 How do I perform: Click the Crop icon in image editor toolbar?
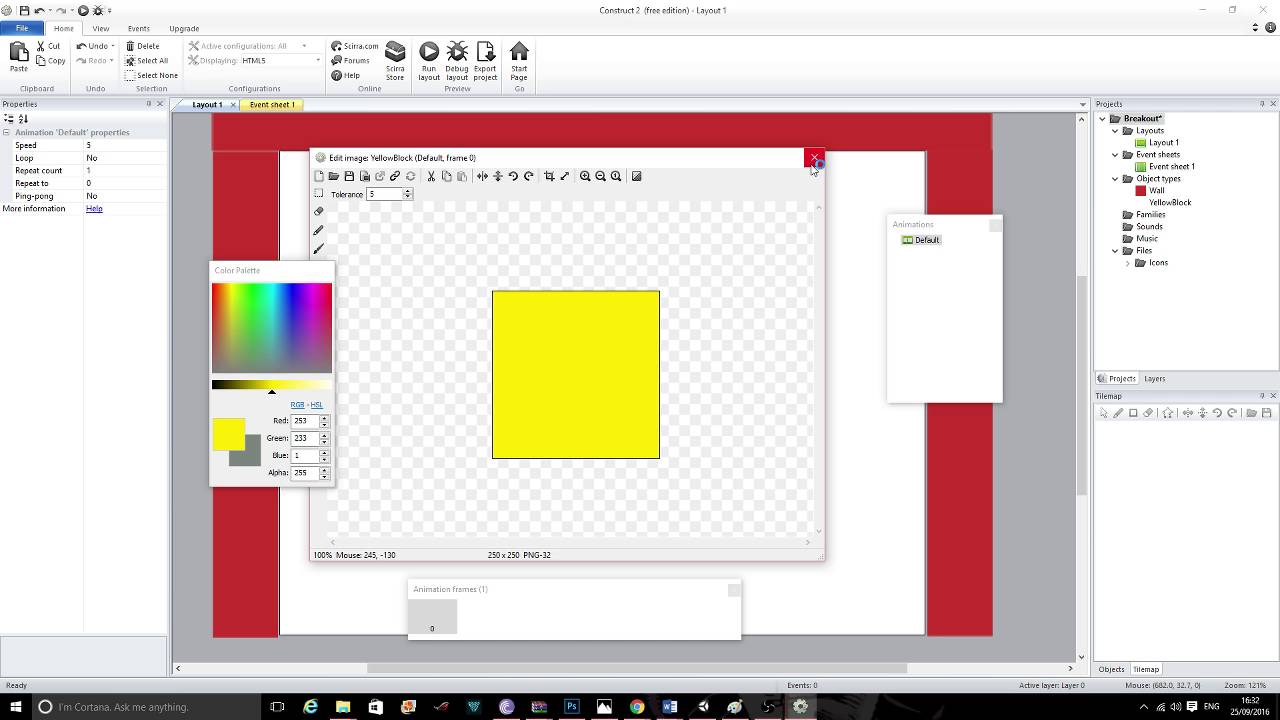549,176
